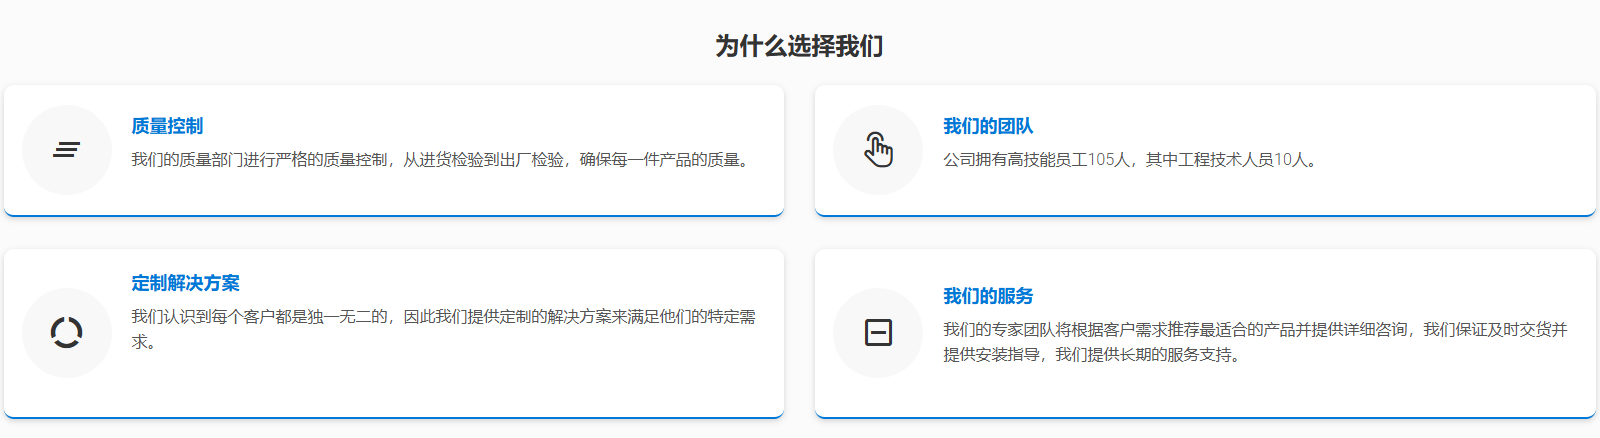The image size is (1600, 438).
Task: Select the 我们的服务 heading link
Action: tap(988, 296)
